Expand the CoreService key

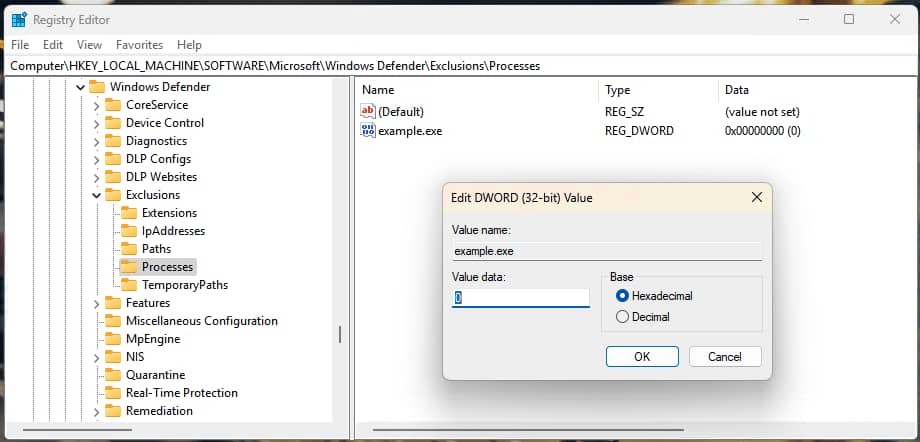(97, 106)
